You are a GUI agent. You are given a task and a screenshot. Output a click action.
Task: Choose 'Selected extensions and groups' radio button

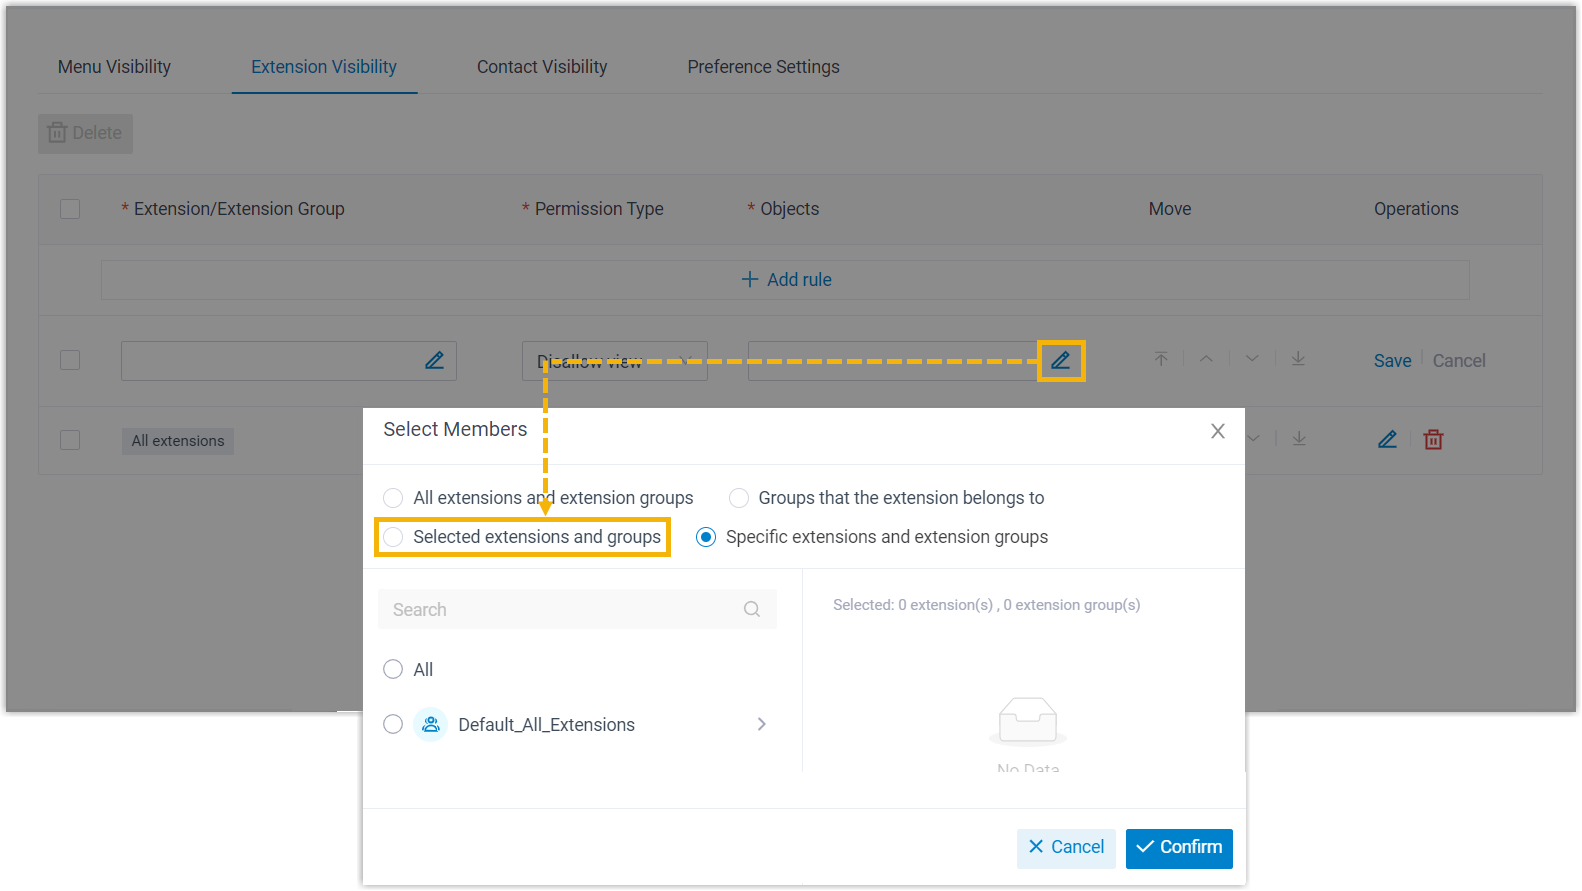tap(393, 537)
